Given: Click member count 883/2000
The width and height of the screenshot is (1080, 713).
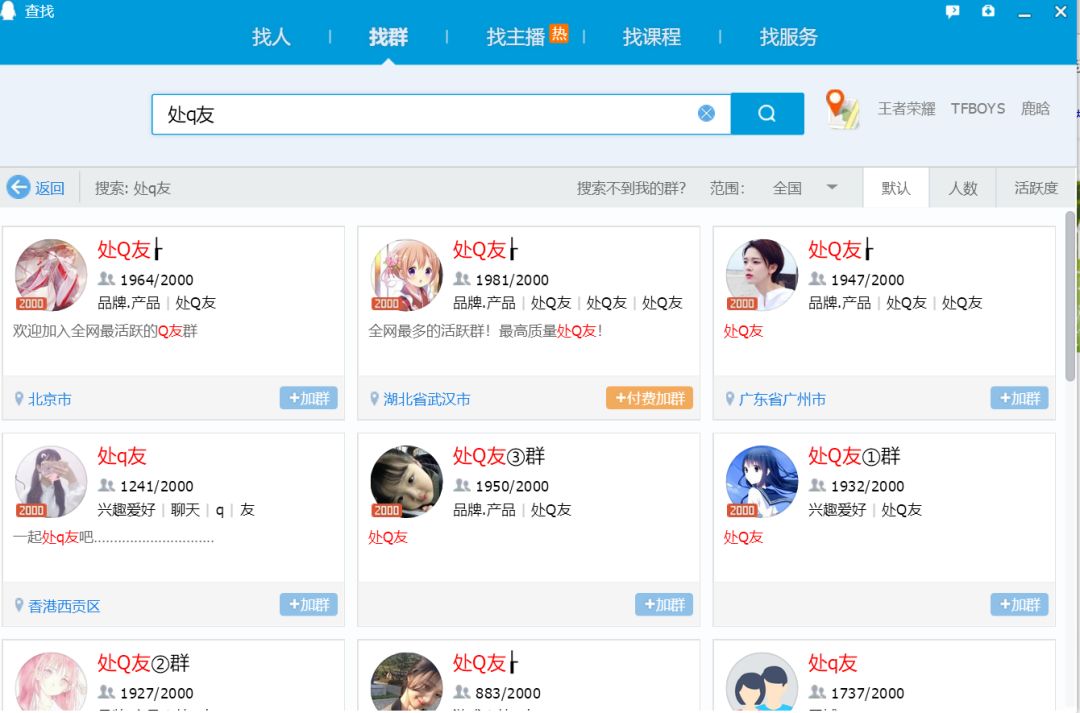Looking at the screenshot, I should click(508, 693).
